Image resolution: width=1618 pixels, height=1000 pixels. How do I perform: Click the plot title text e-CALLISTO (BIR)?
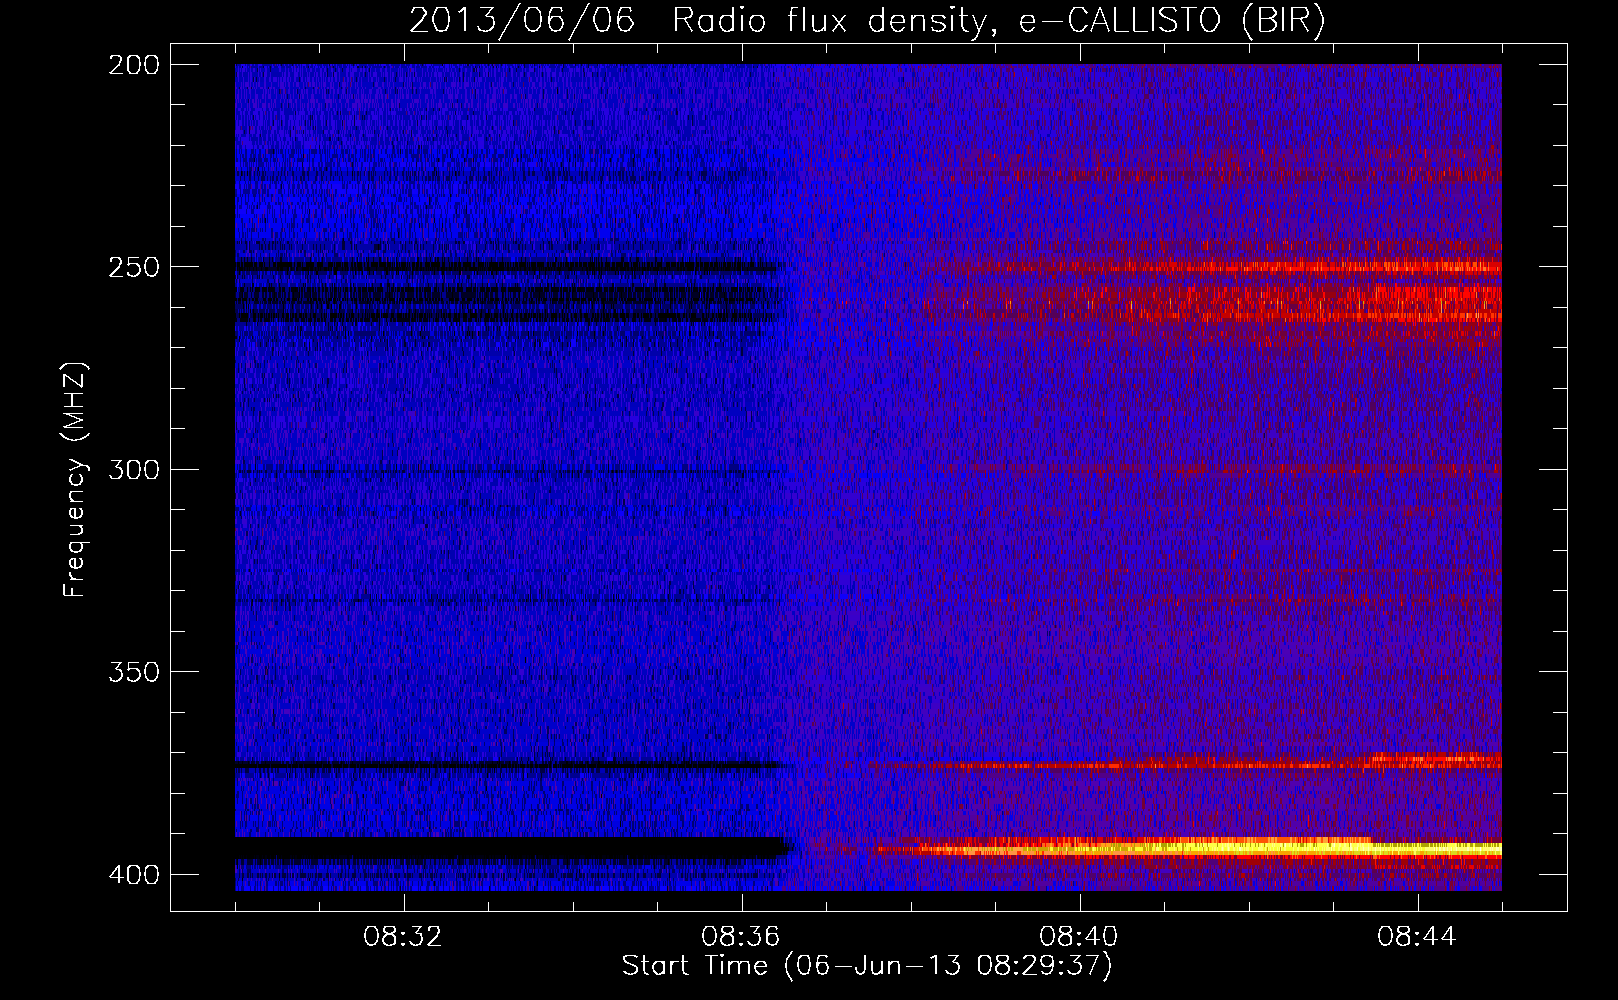(x=1172, y=20)
